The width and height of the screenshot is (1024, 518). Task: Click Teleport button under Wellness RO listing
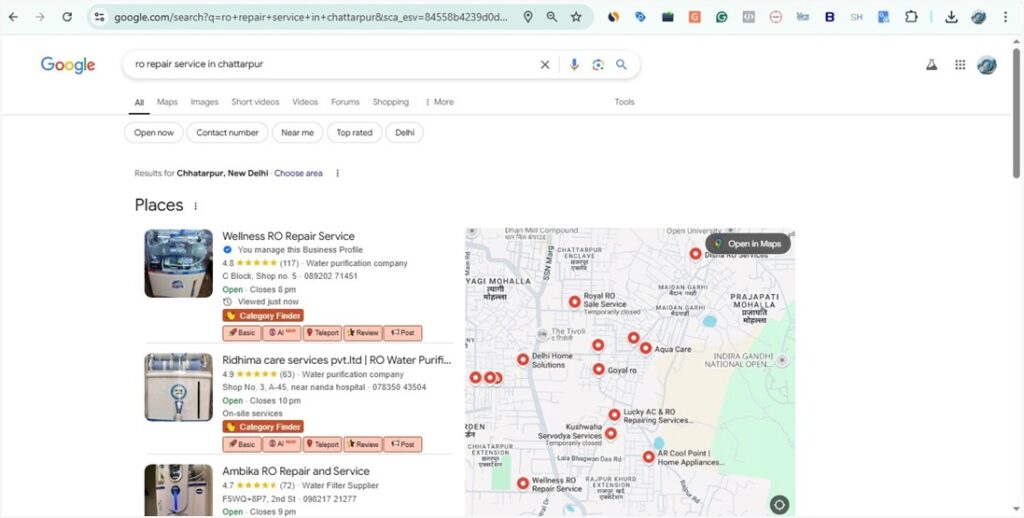pos(323,332)
